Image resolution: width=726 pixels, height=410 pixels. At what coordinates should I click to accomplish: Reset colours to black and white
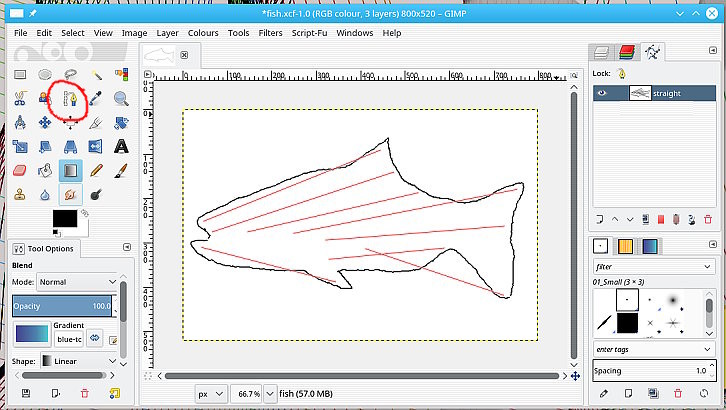coord(56,232)
